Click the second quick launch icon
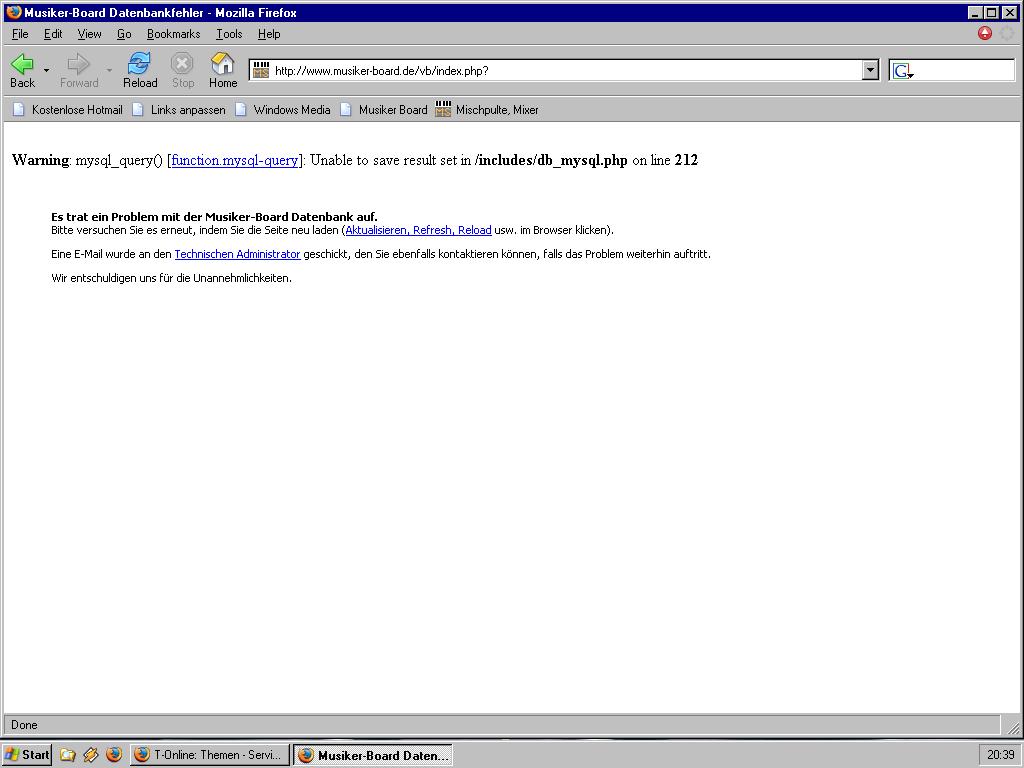The width and height of the screenshot is (1024, 768). pyautogui.click(x=91, y=755)
